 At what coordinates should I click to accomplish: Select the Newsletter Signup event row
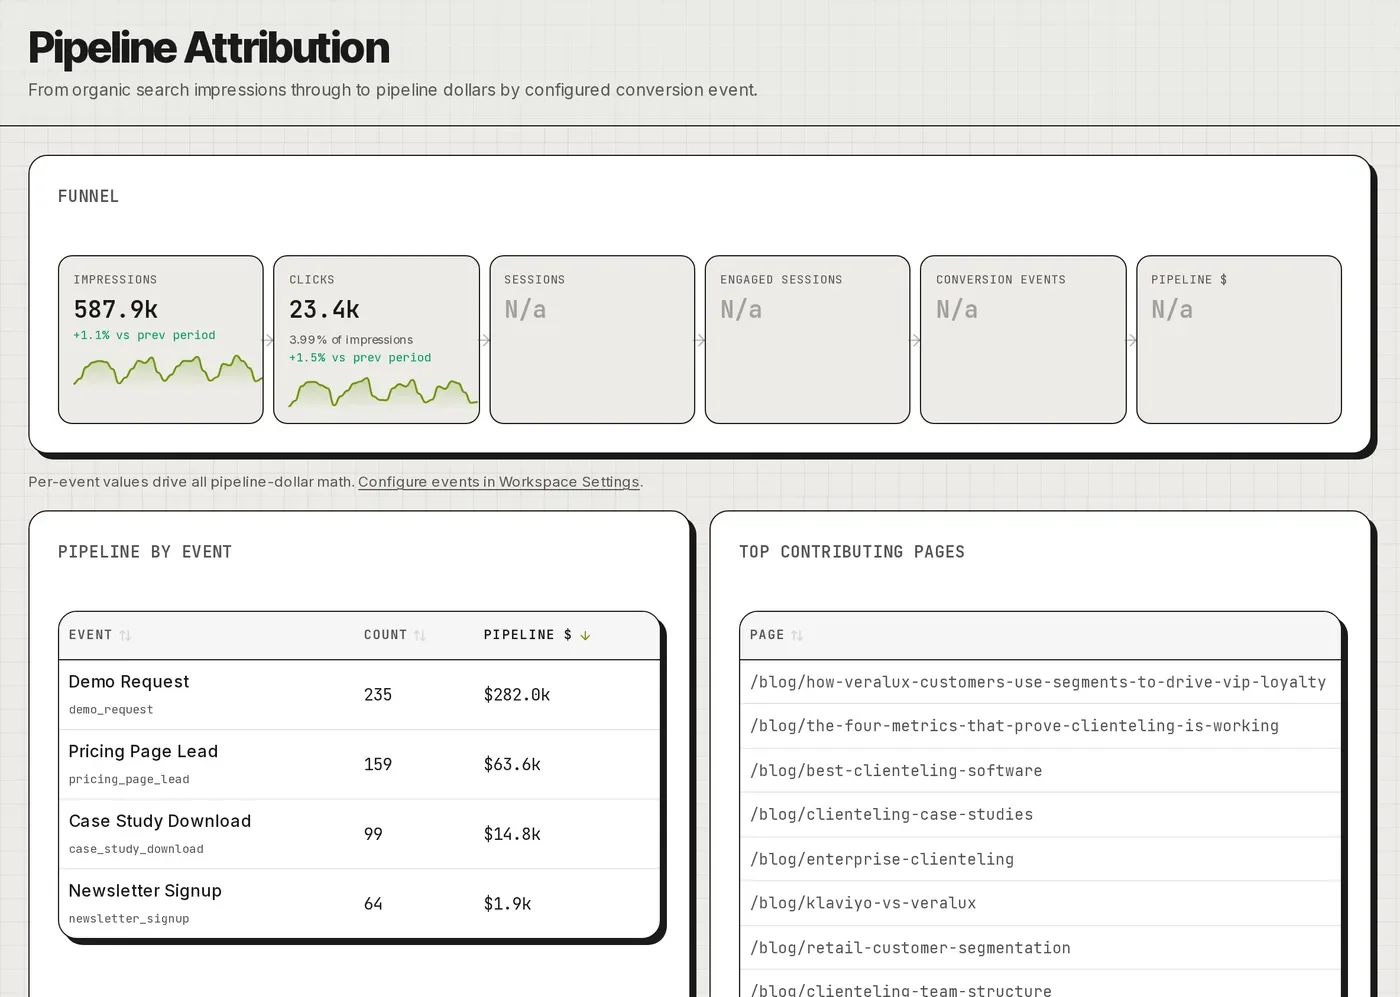click(x=359, y=904)
